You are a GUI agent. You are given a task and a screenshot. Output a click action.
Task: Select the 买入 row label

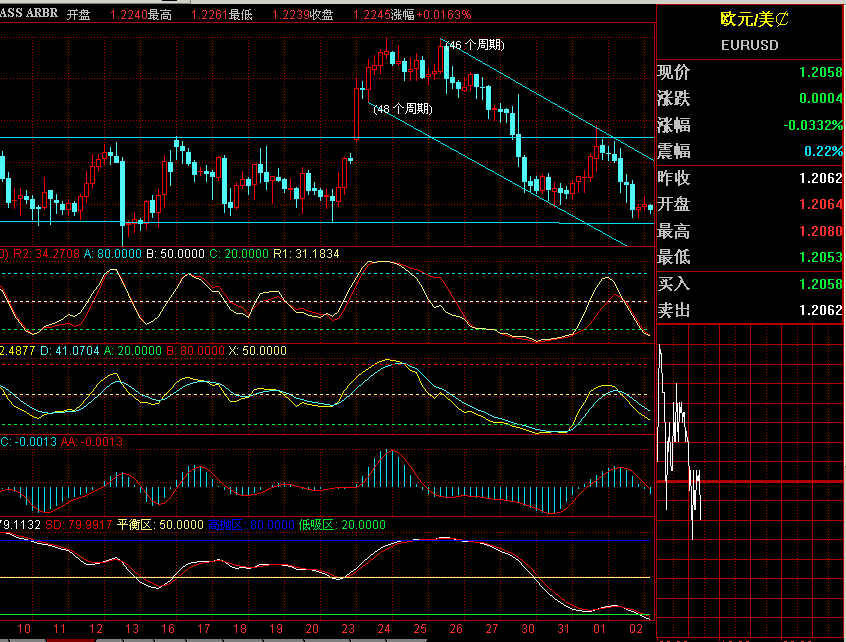[x=673, y=284]
